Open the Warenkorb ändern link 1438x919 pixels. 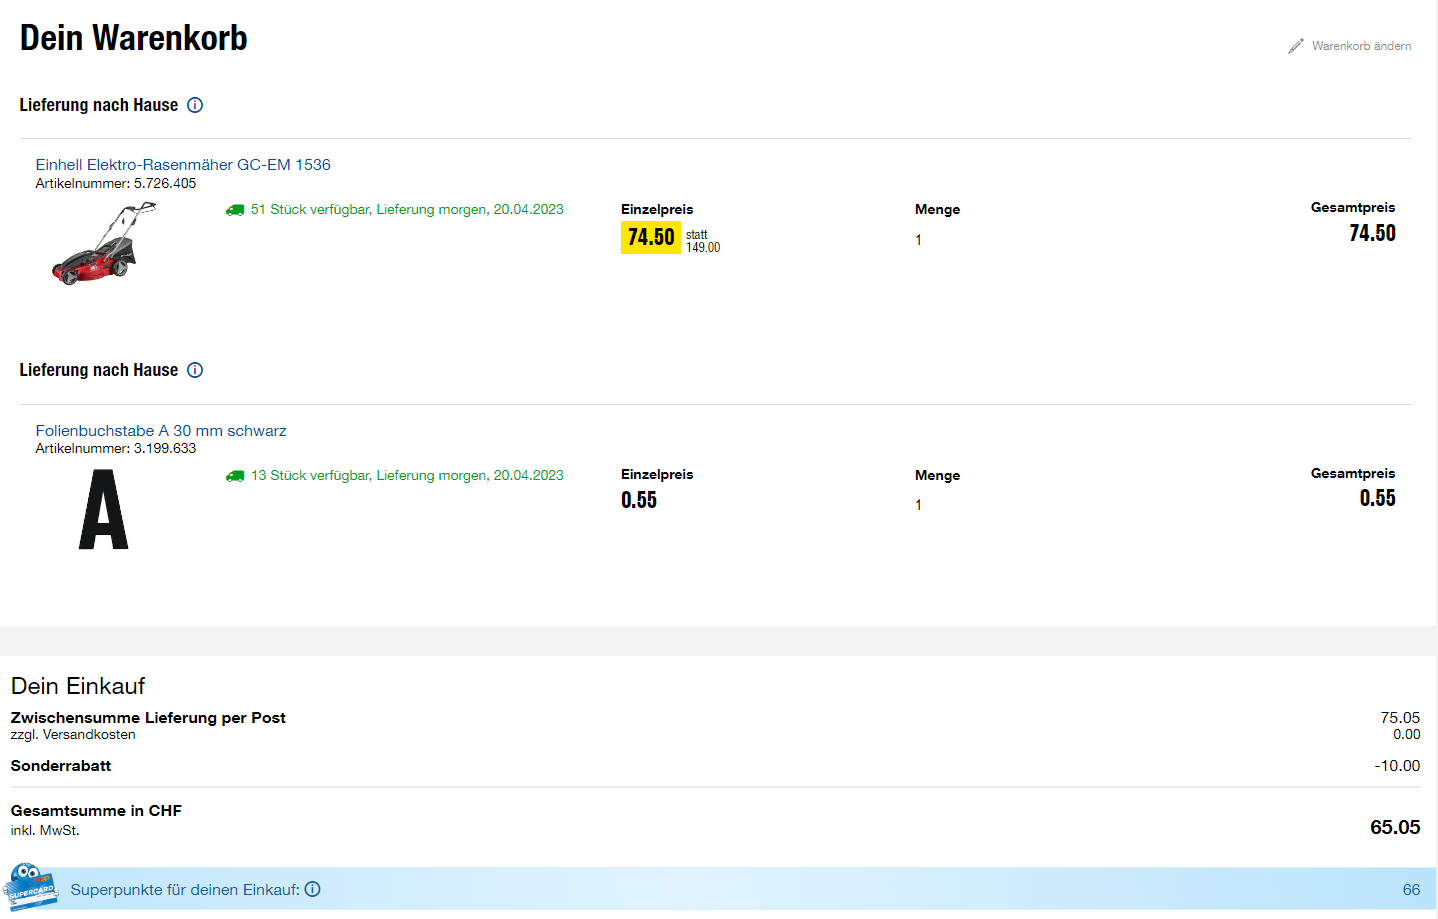click(1361, 46)
